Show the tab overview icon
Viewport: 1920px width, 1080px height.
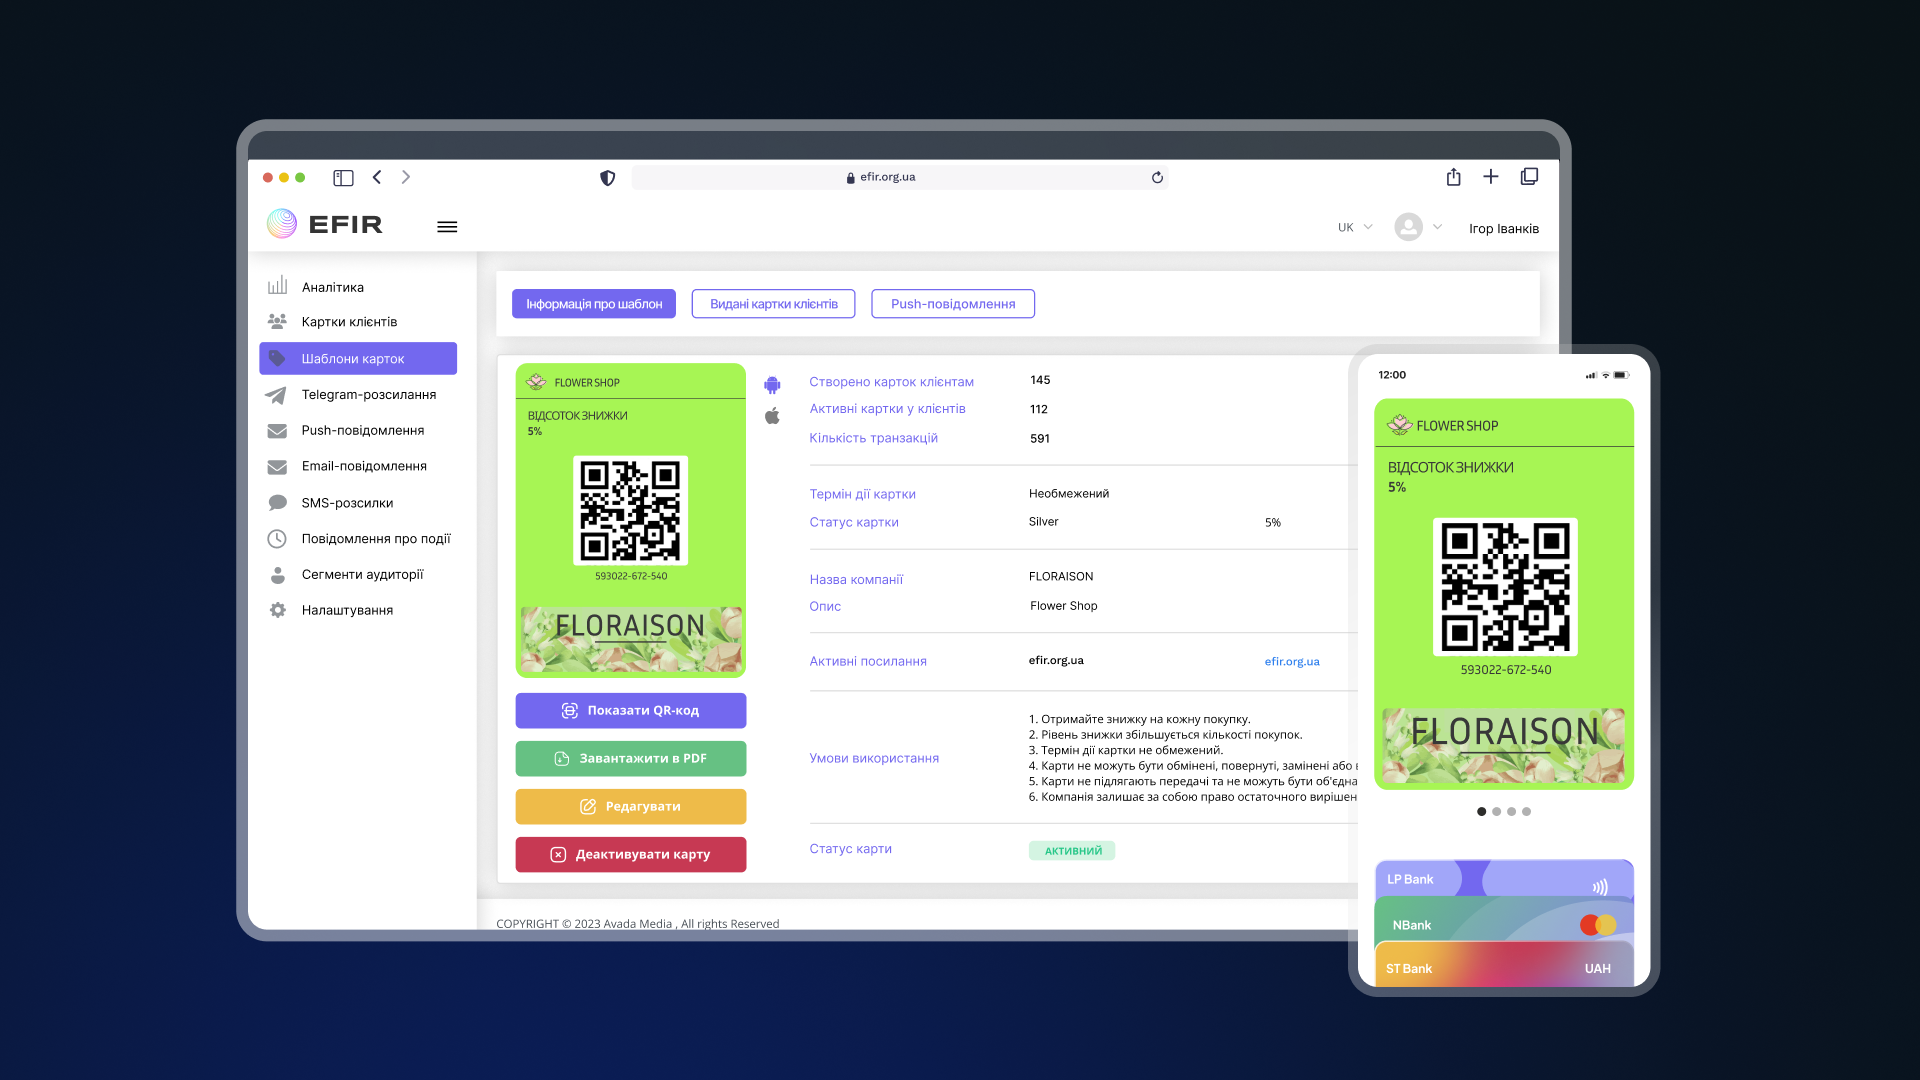click(1529, 177)
